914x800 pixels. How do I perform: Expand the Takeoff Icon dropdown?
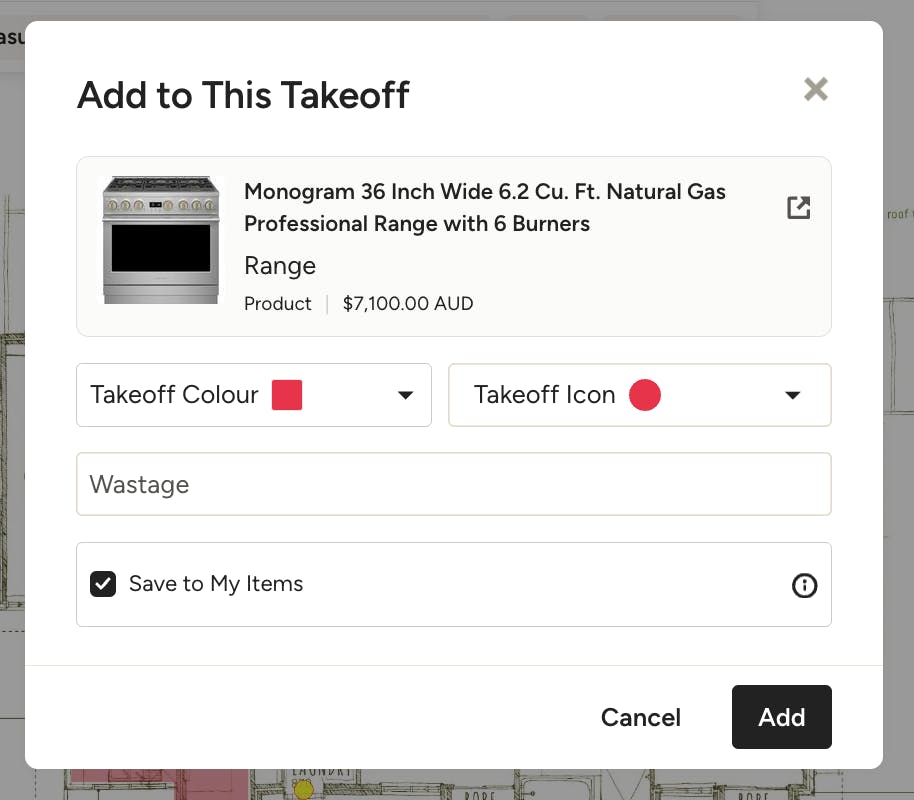coord(639,395)
